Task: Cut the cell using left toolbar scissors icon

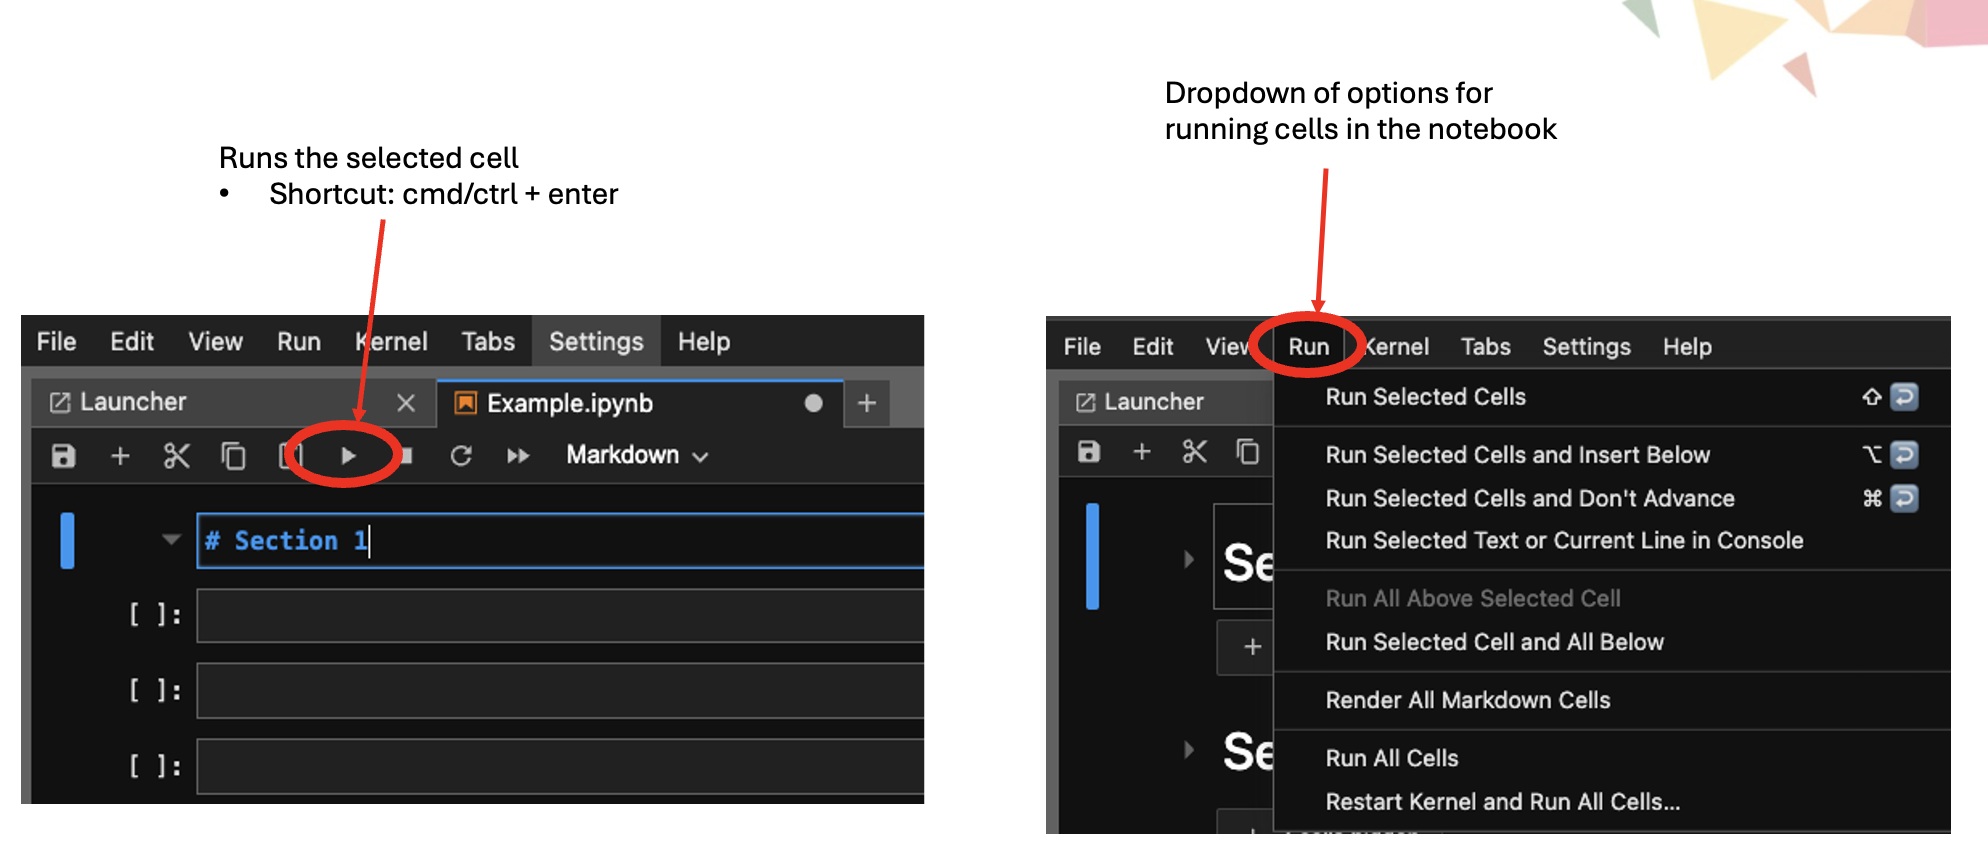Action: 176,456
